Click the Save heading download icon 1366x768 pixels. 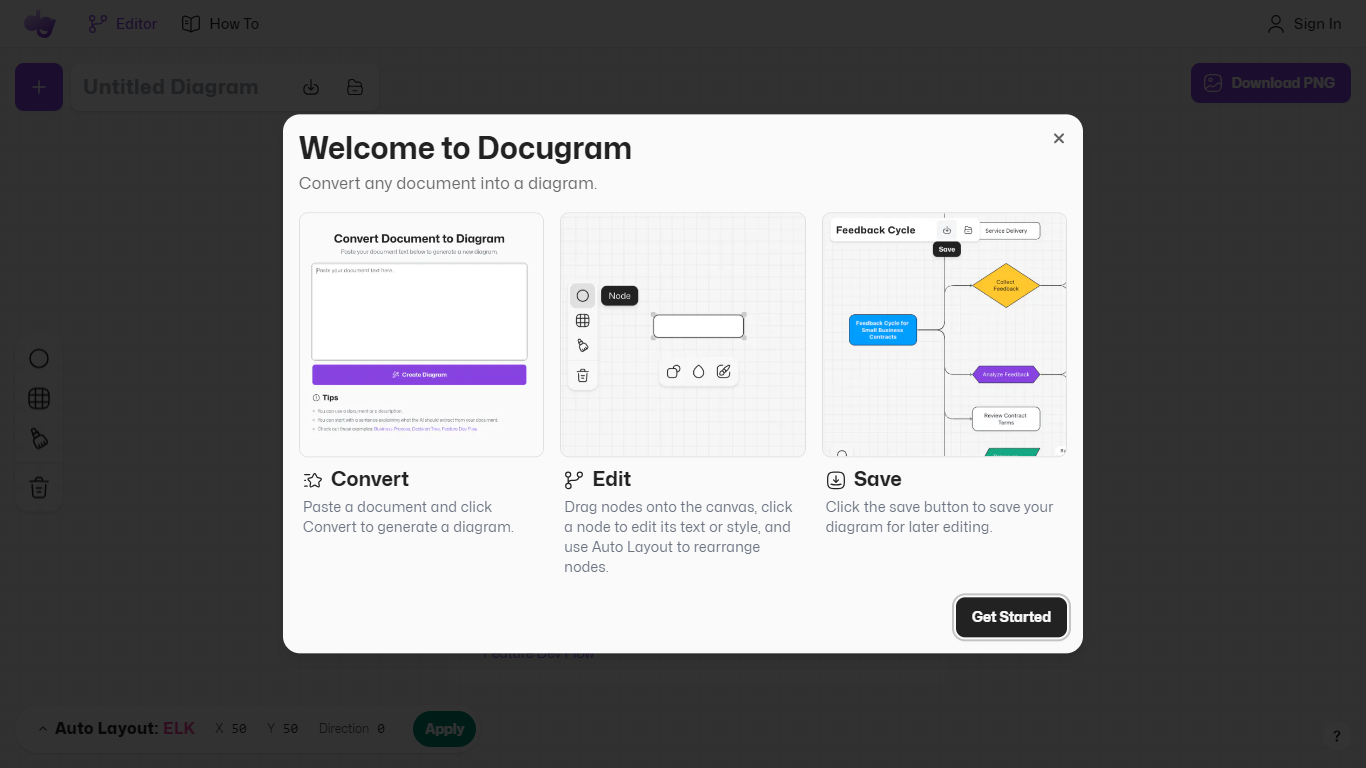point(836,480)
